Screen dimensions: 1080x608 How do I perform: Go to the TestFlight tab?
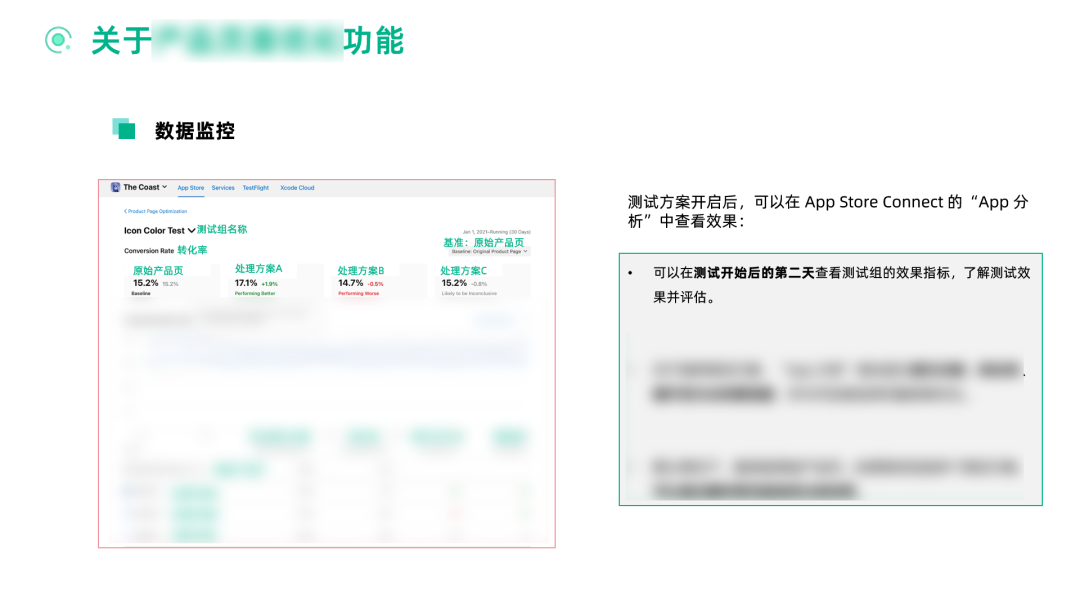(256, 188)
